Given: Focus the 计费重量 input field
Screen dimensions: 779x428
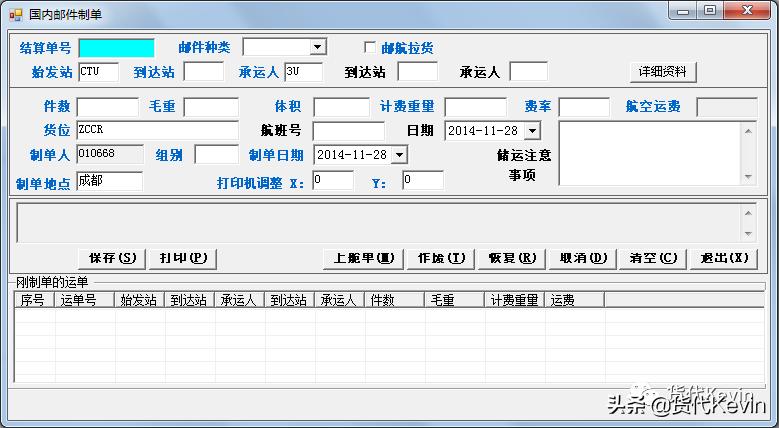Looking at the screenshot, I should click(475, 107).
